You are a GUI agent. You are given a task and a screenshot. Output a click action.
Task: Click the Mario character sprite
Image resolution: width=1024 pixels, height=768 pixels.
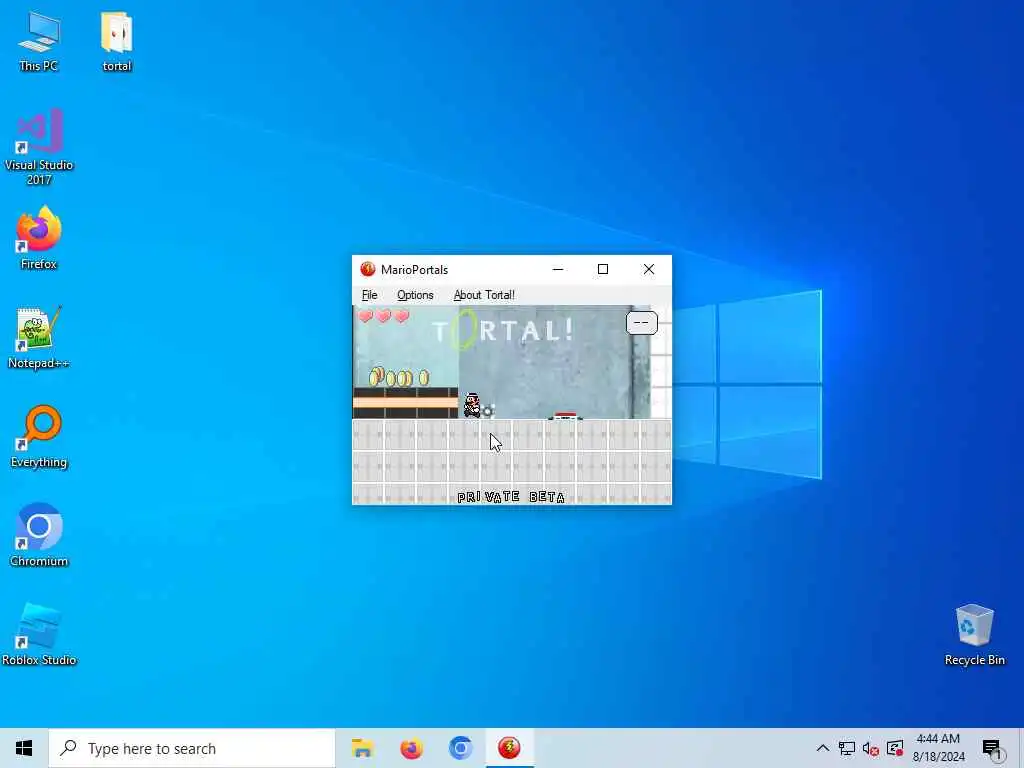pyautogui.click(x=472, y=405)
